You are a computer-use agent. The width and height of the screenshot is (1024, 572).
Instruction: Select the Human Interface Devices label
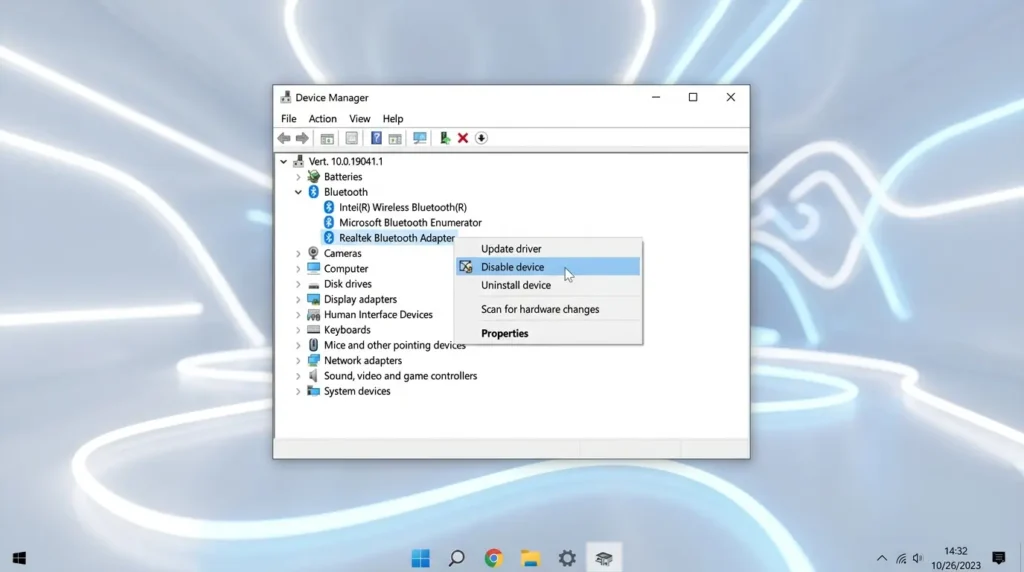[378, 315]
